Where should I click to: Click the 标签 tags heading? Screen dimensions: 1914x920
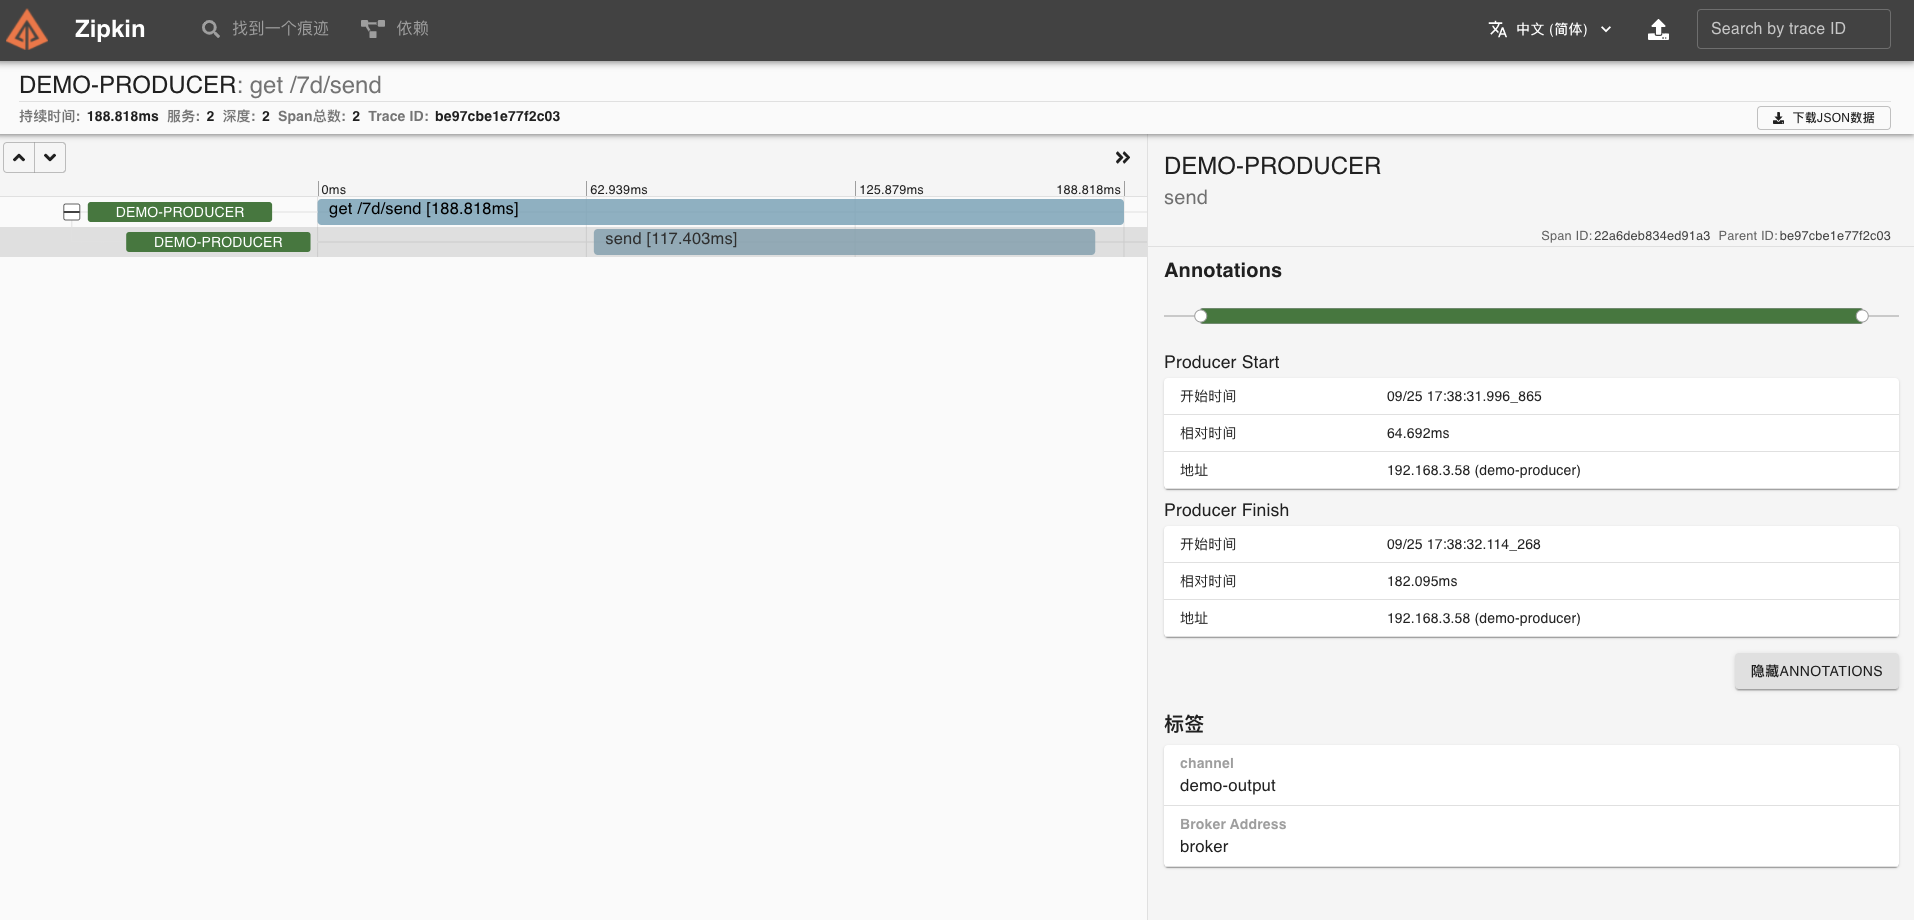1184,724
